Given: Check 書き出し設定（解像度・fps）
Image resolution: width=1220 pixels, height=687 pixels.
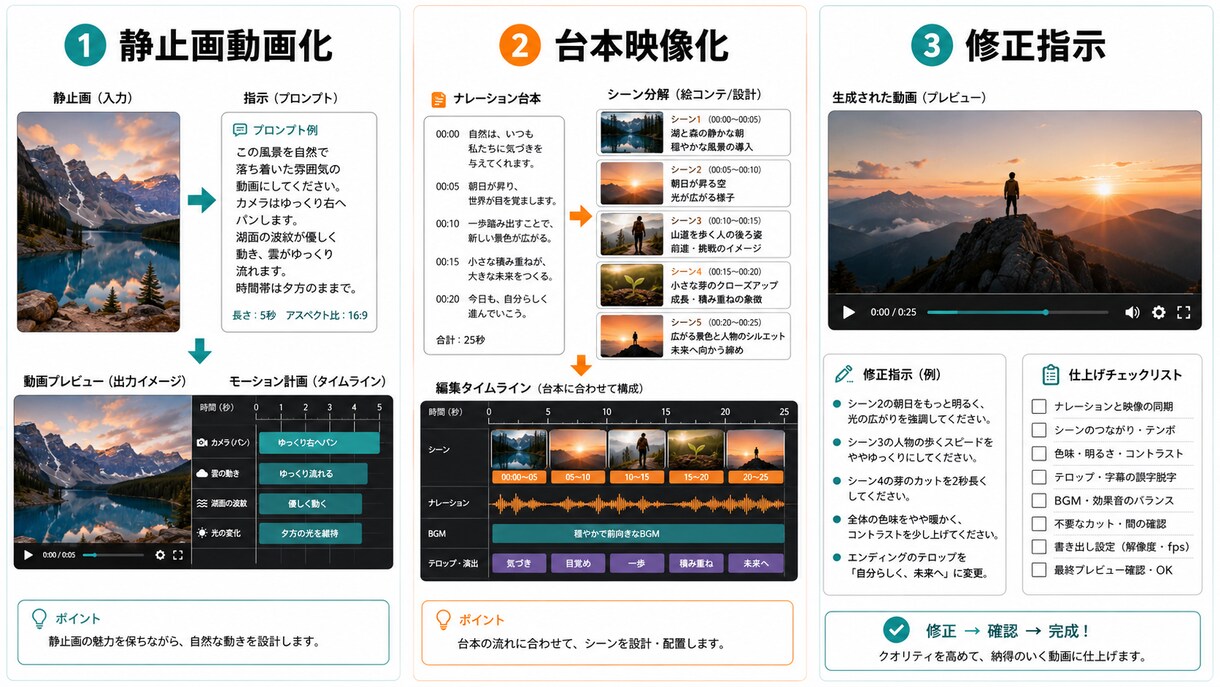Looking at the screenshot, I should pyautogui.click(x=1039, y=547).
